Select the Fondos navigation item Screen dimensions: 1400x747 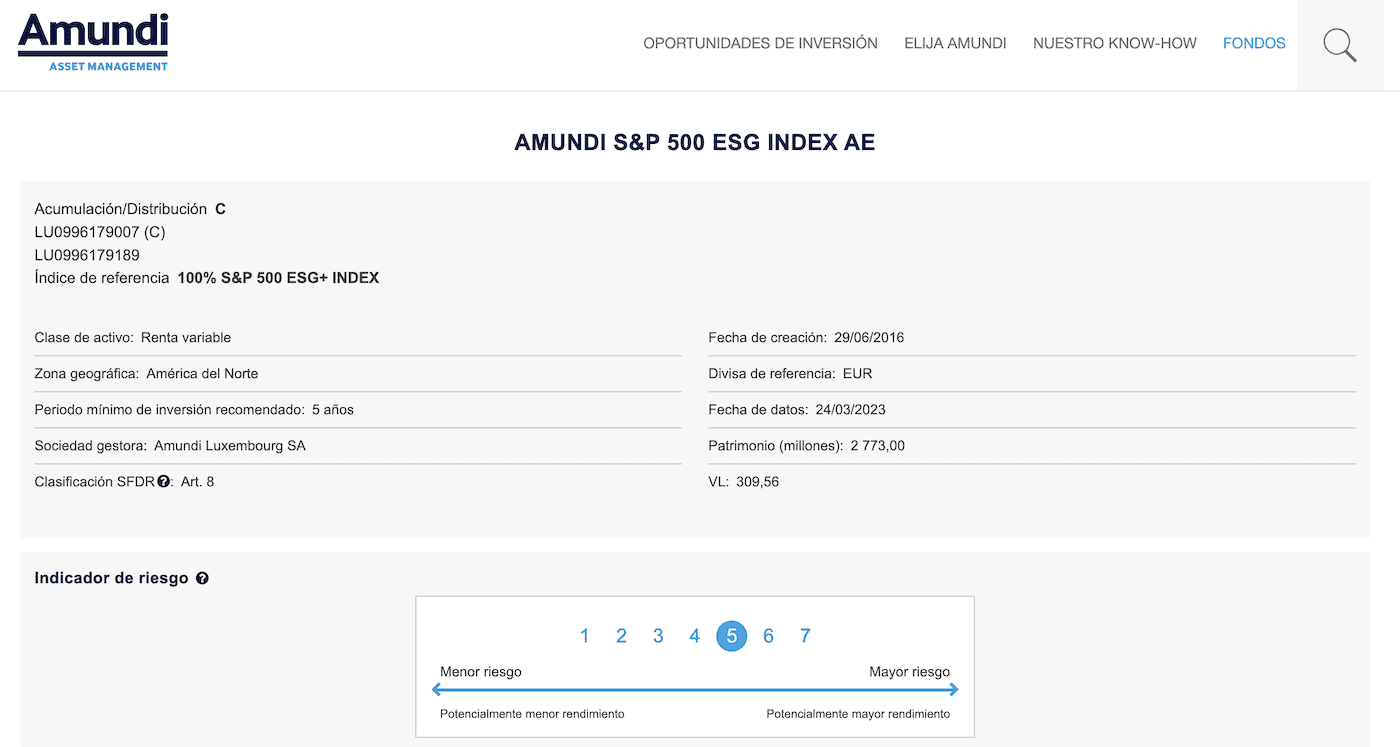pos(1254,43)
